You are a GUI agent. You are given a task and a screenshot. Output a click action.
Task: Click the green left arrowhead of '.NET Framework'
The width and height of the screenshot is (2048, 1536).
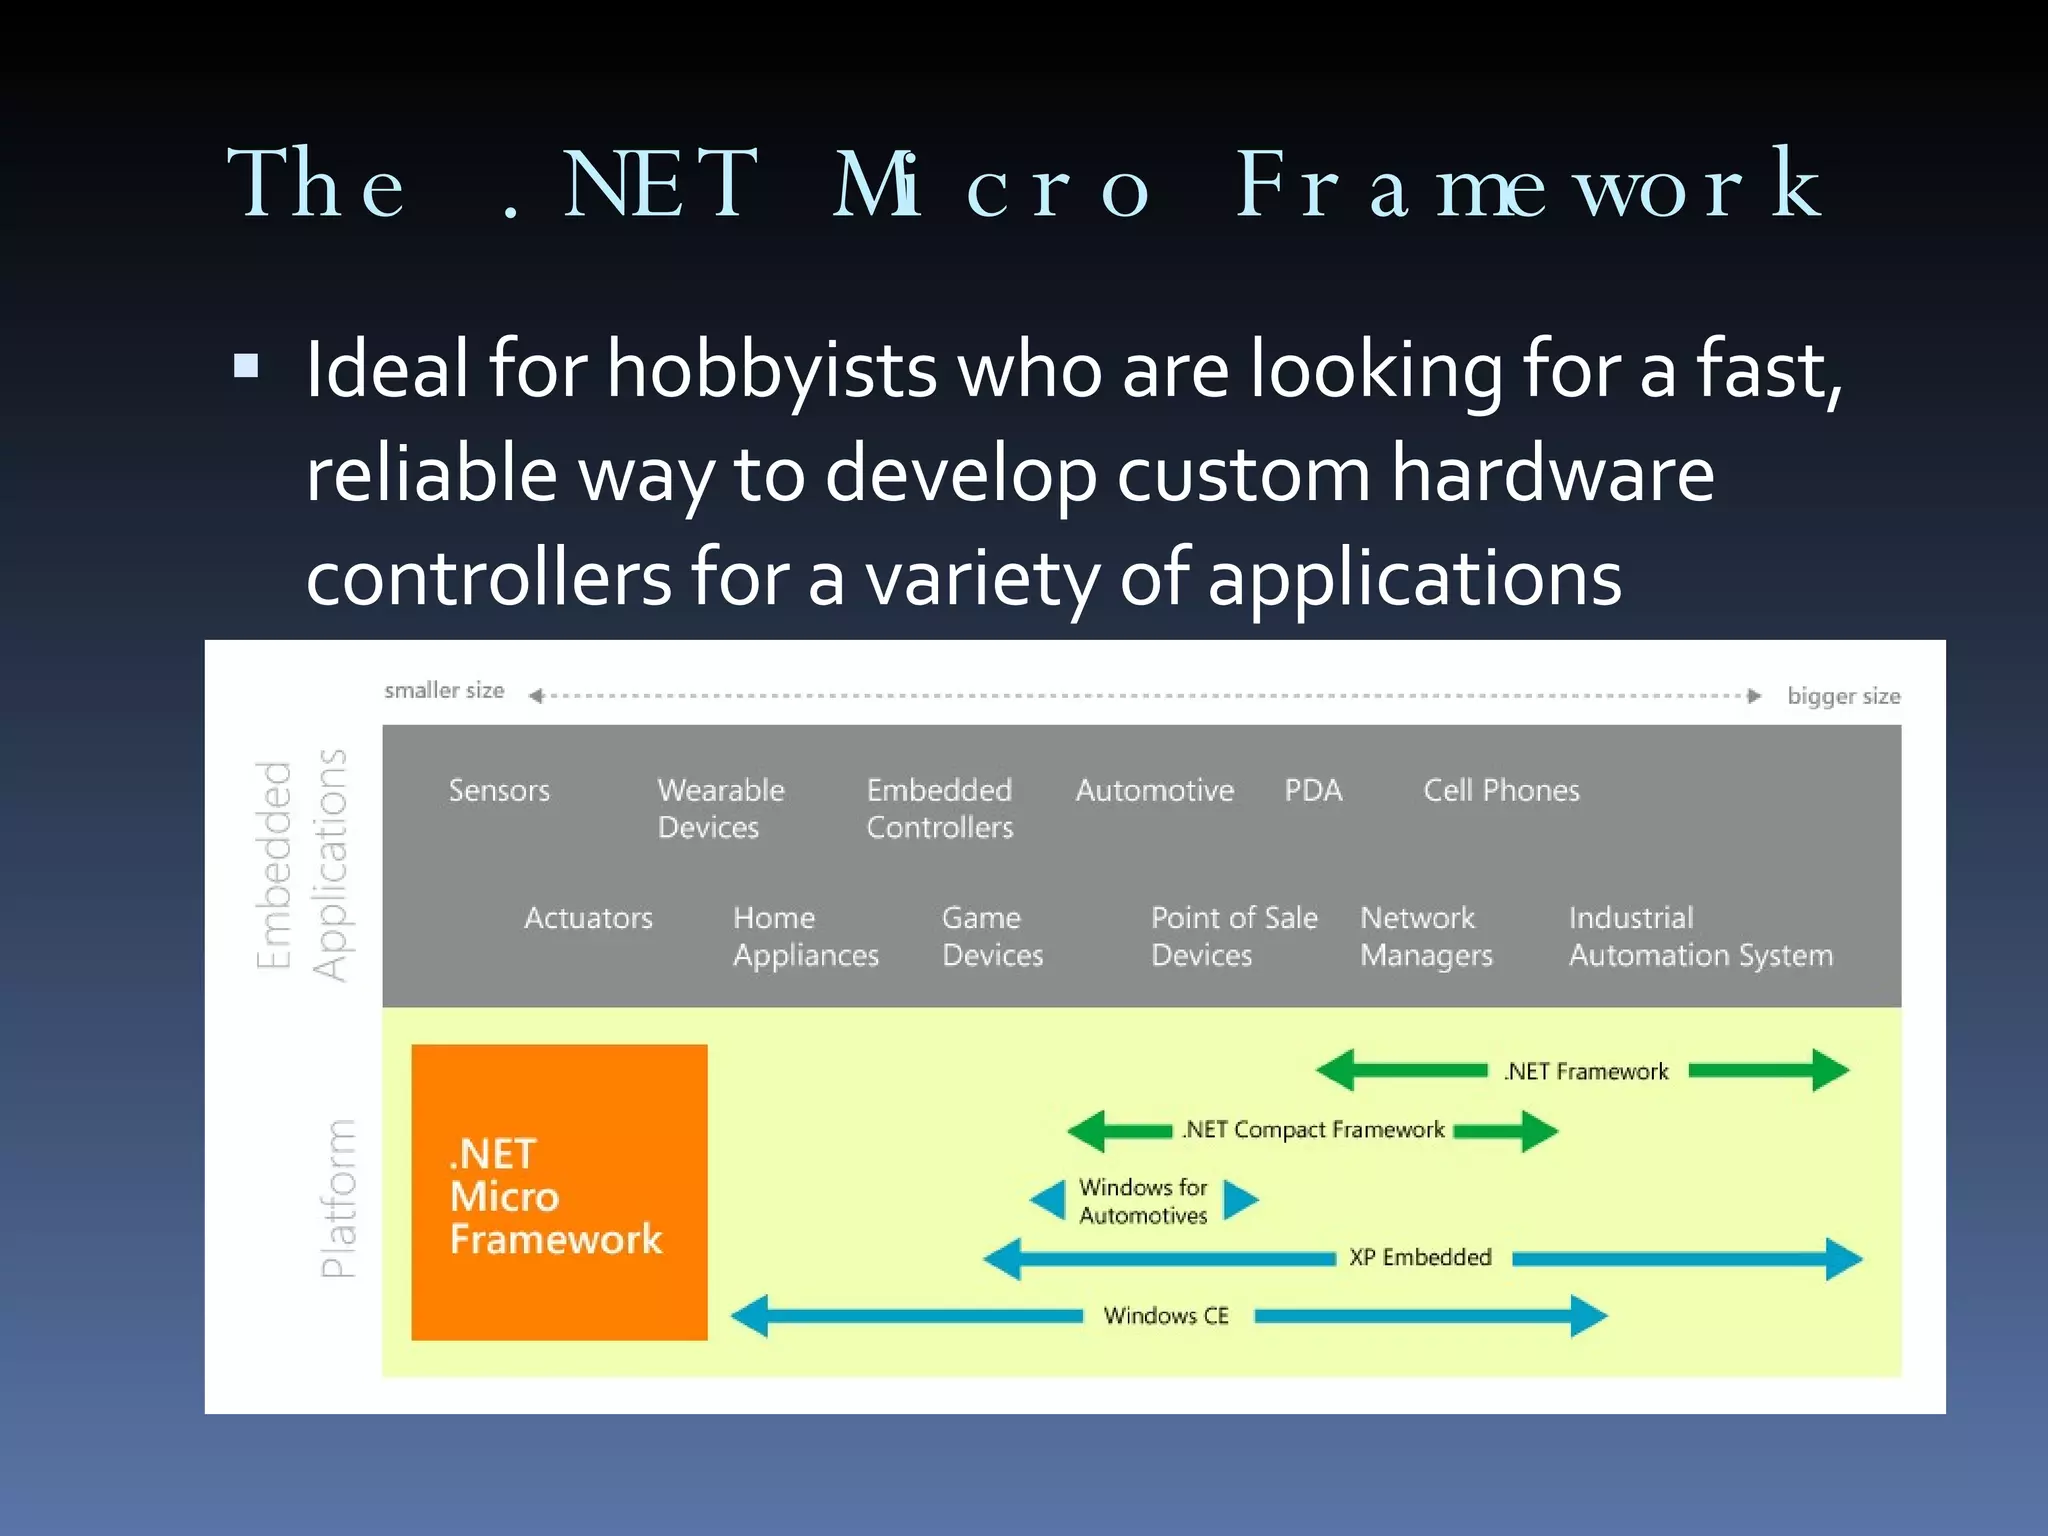(x=1335, y=1070)
